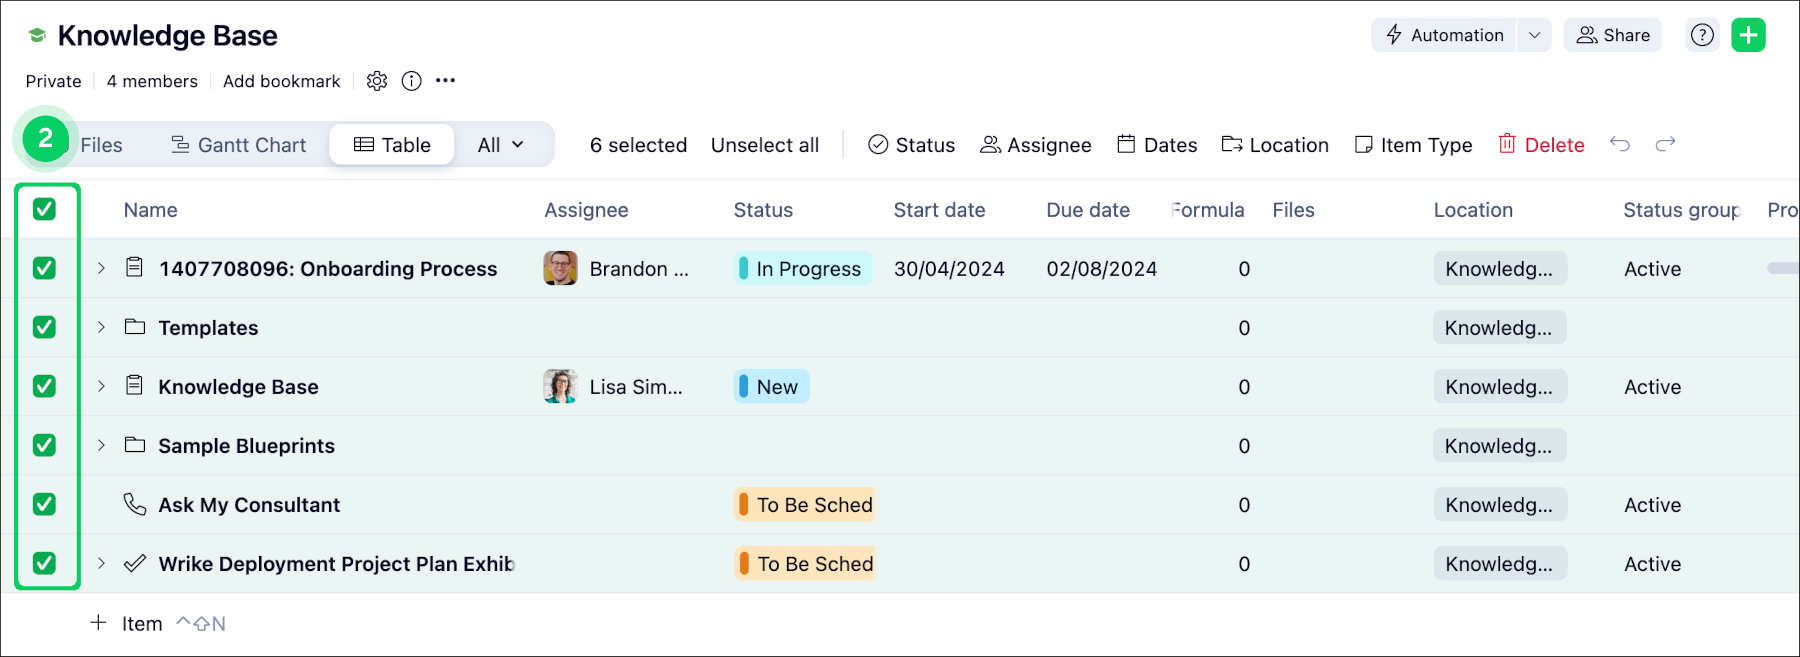Click the redo arrow icon
This screenshot has height=657, width=1800.
click(x=1665, y=144)
